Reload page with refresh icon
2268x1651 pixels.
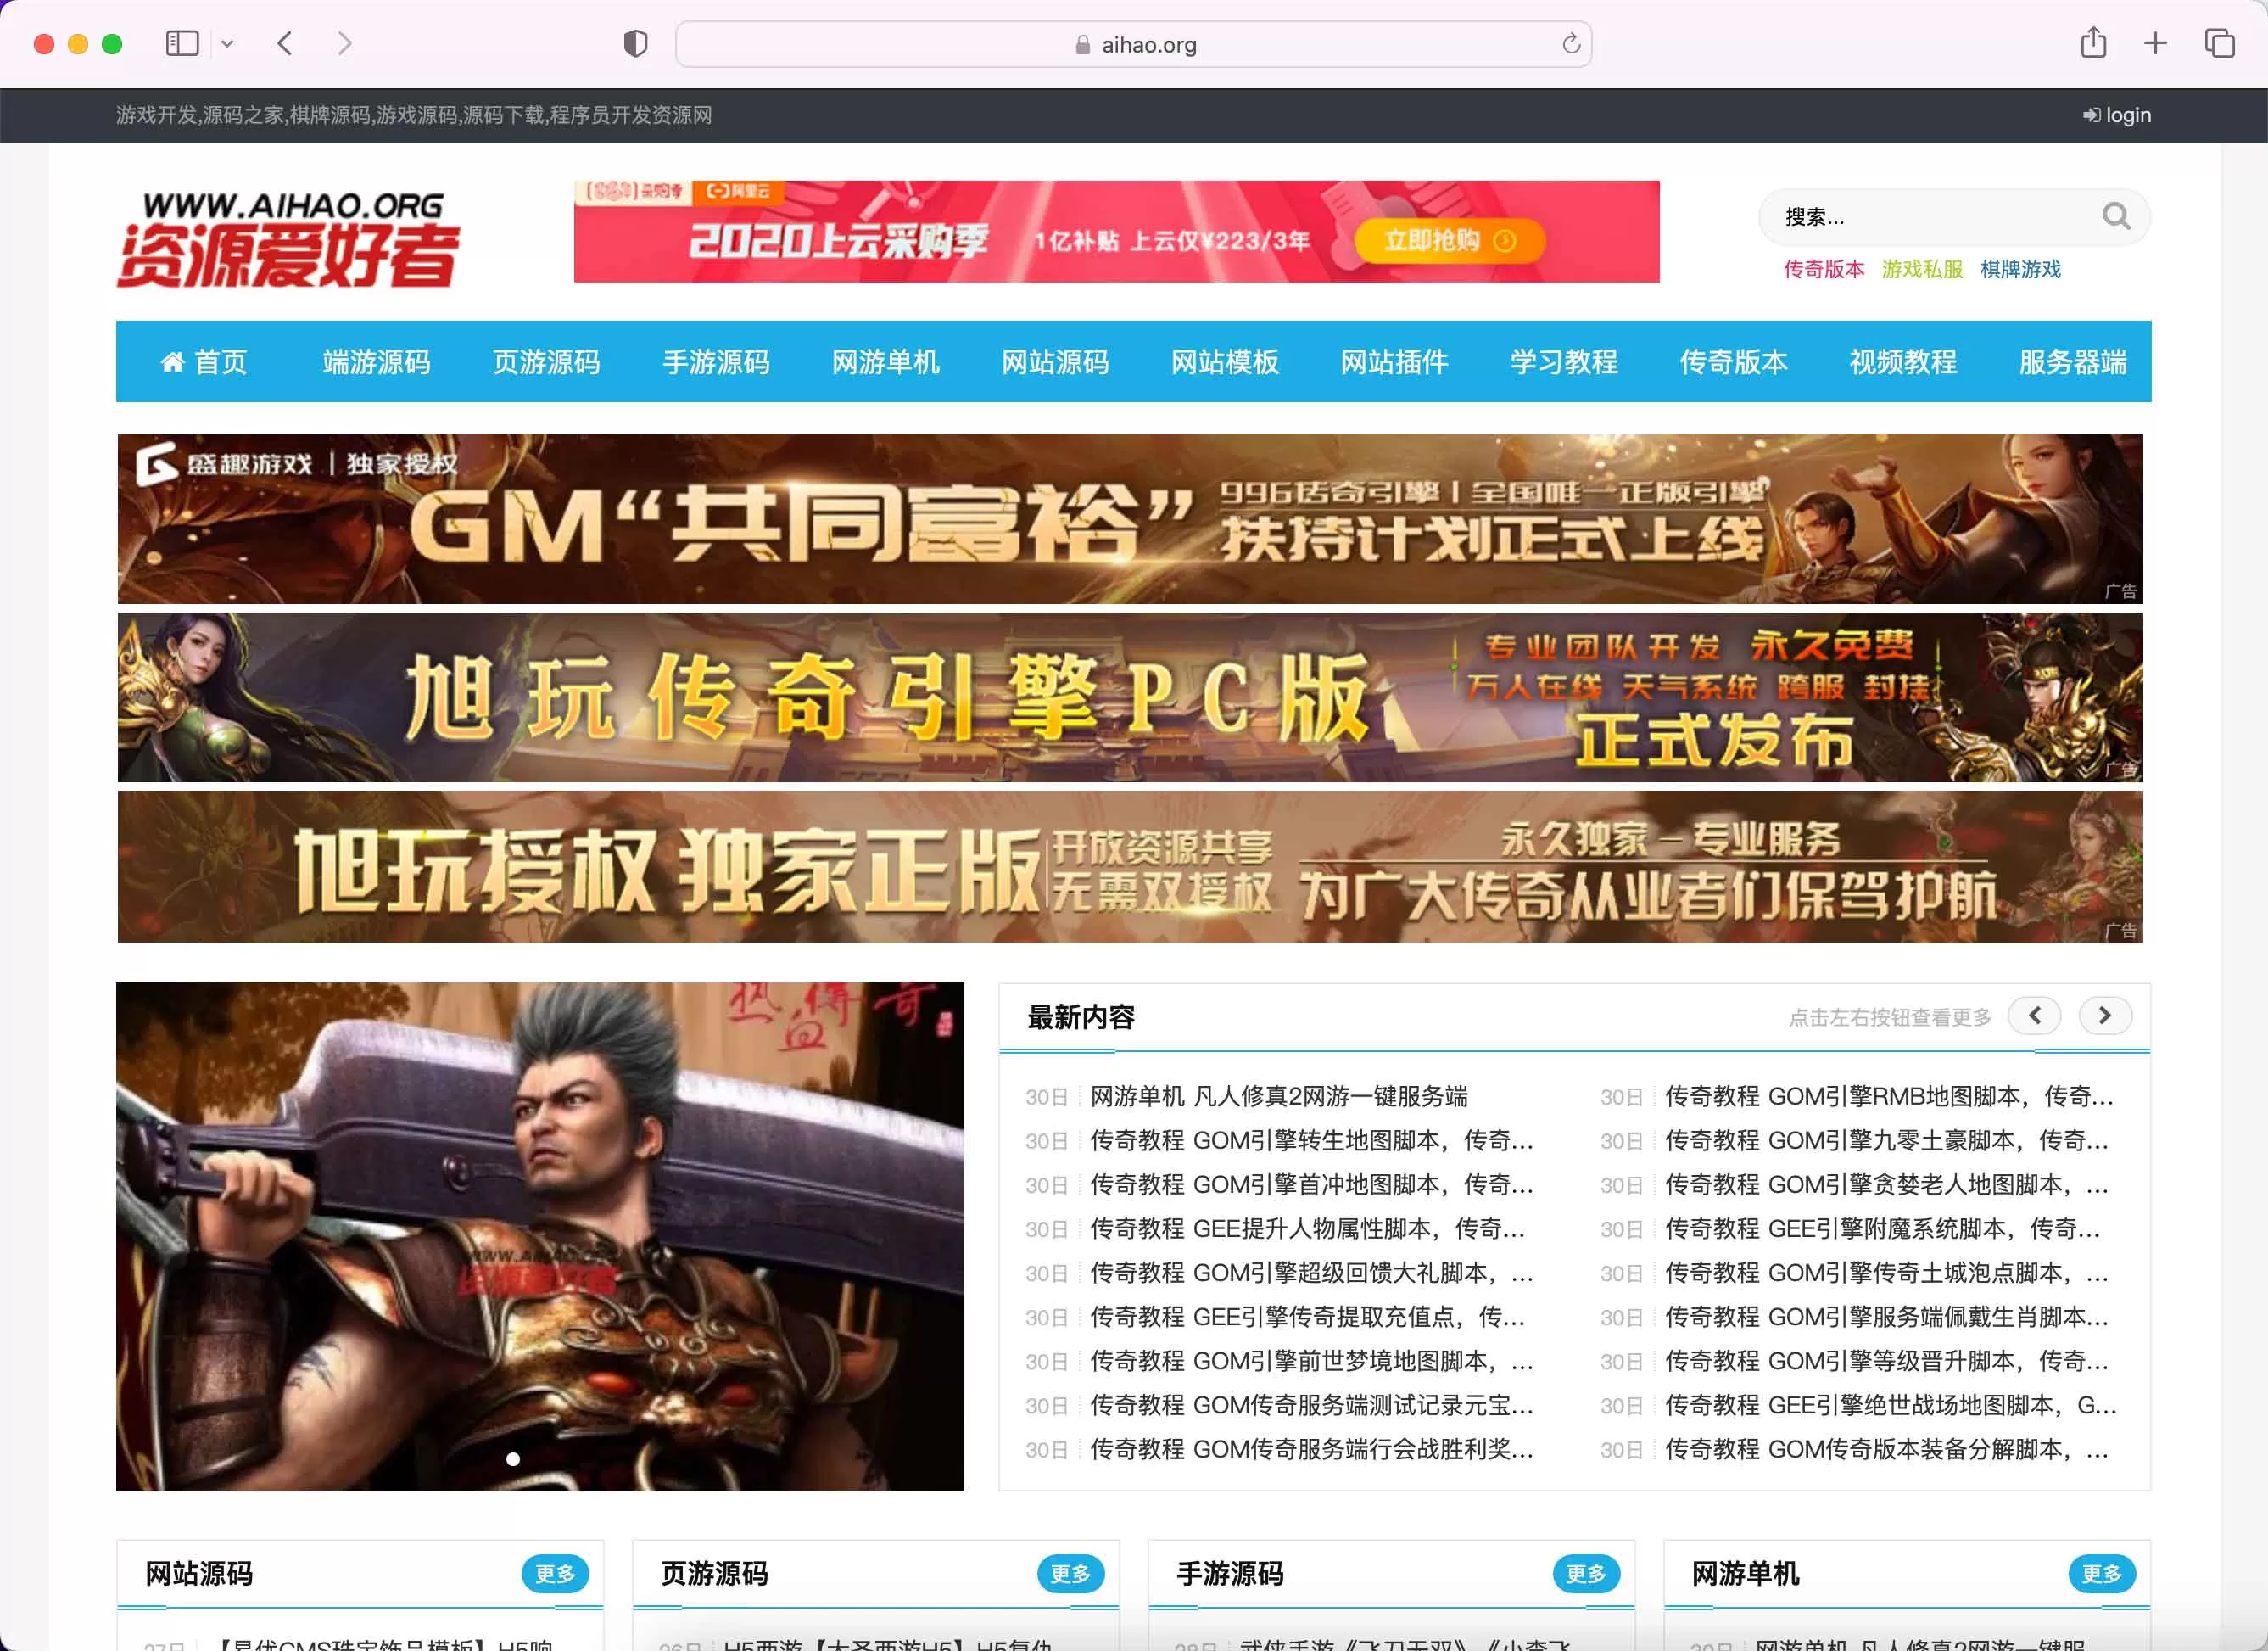1571,44
